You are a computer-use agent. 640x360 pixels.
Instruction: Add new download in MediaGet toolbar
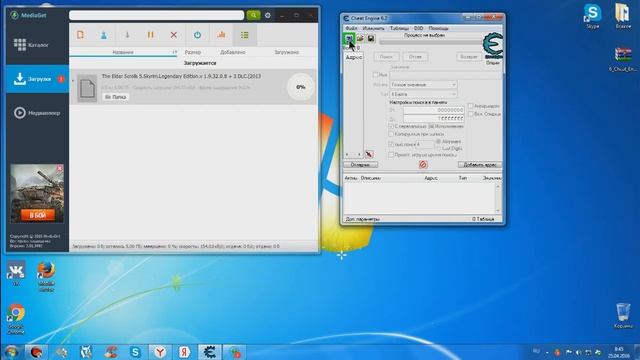pos(80,35)
